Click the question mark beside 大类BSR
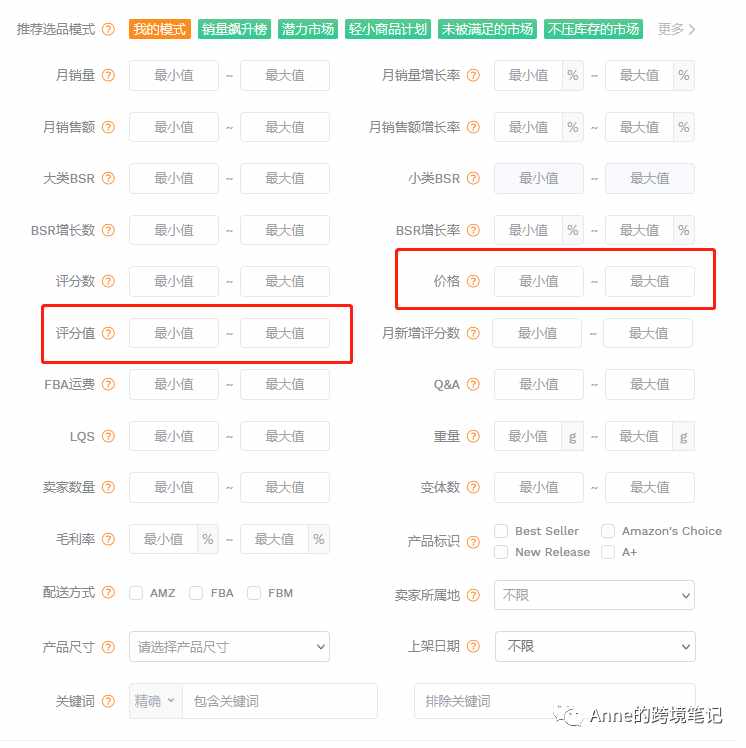 (108, 178)
